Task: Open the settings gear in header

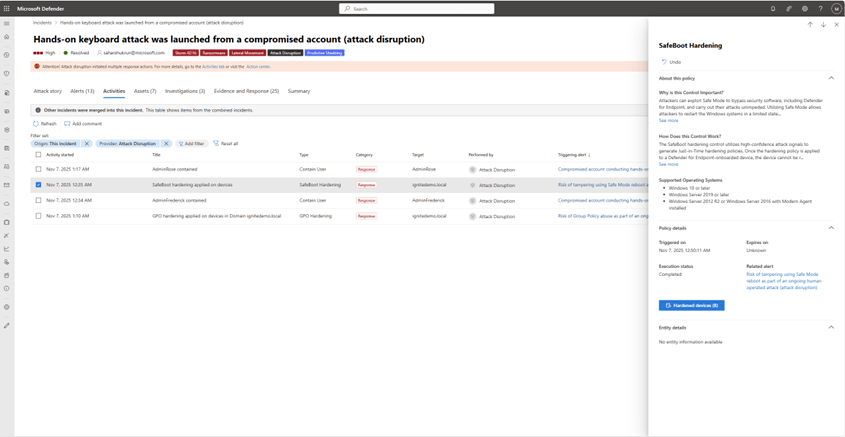Action: tap(805, 8)
